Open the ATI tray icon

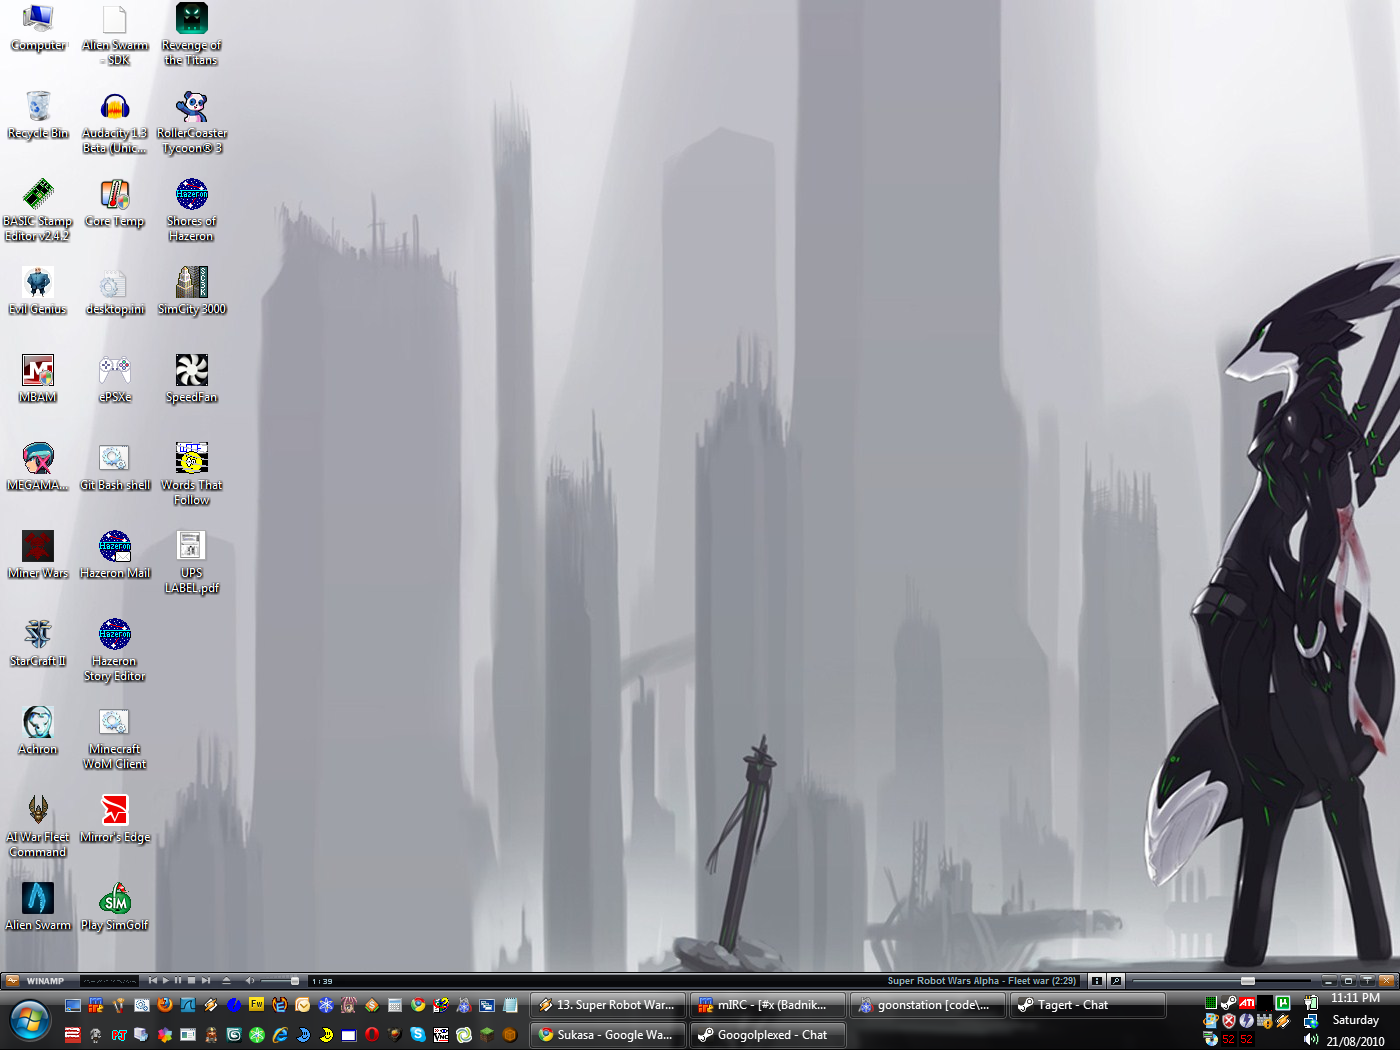tap(1247, 1003)
